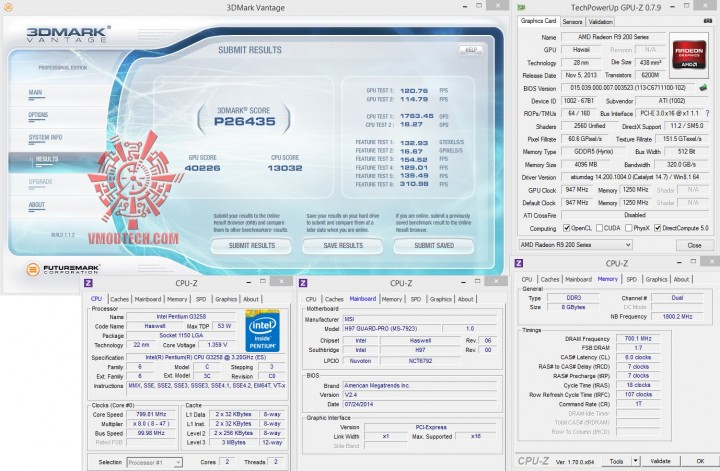Click the SUBMIT RESULTS button
This screenshot has height=471, width=720.
(x=252, y=246)
